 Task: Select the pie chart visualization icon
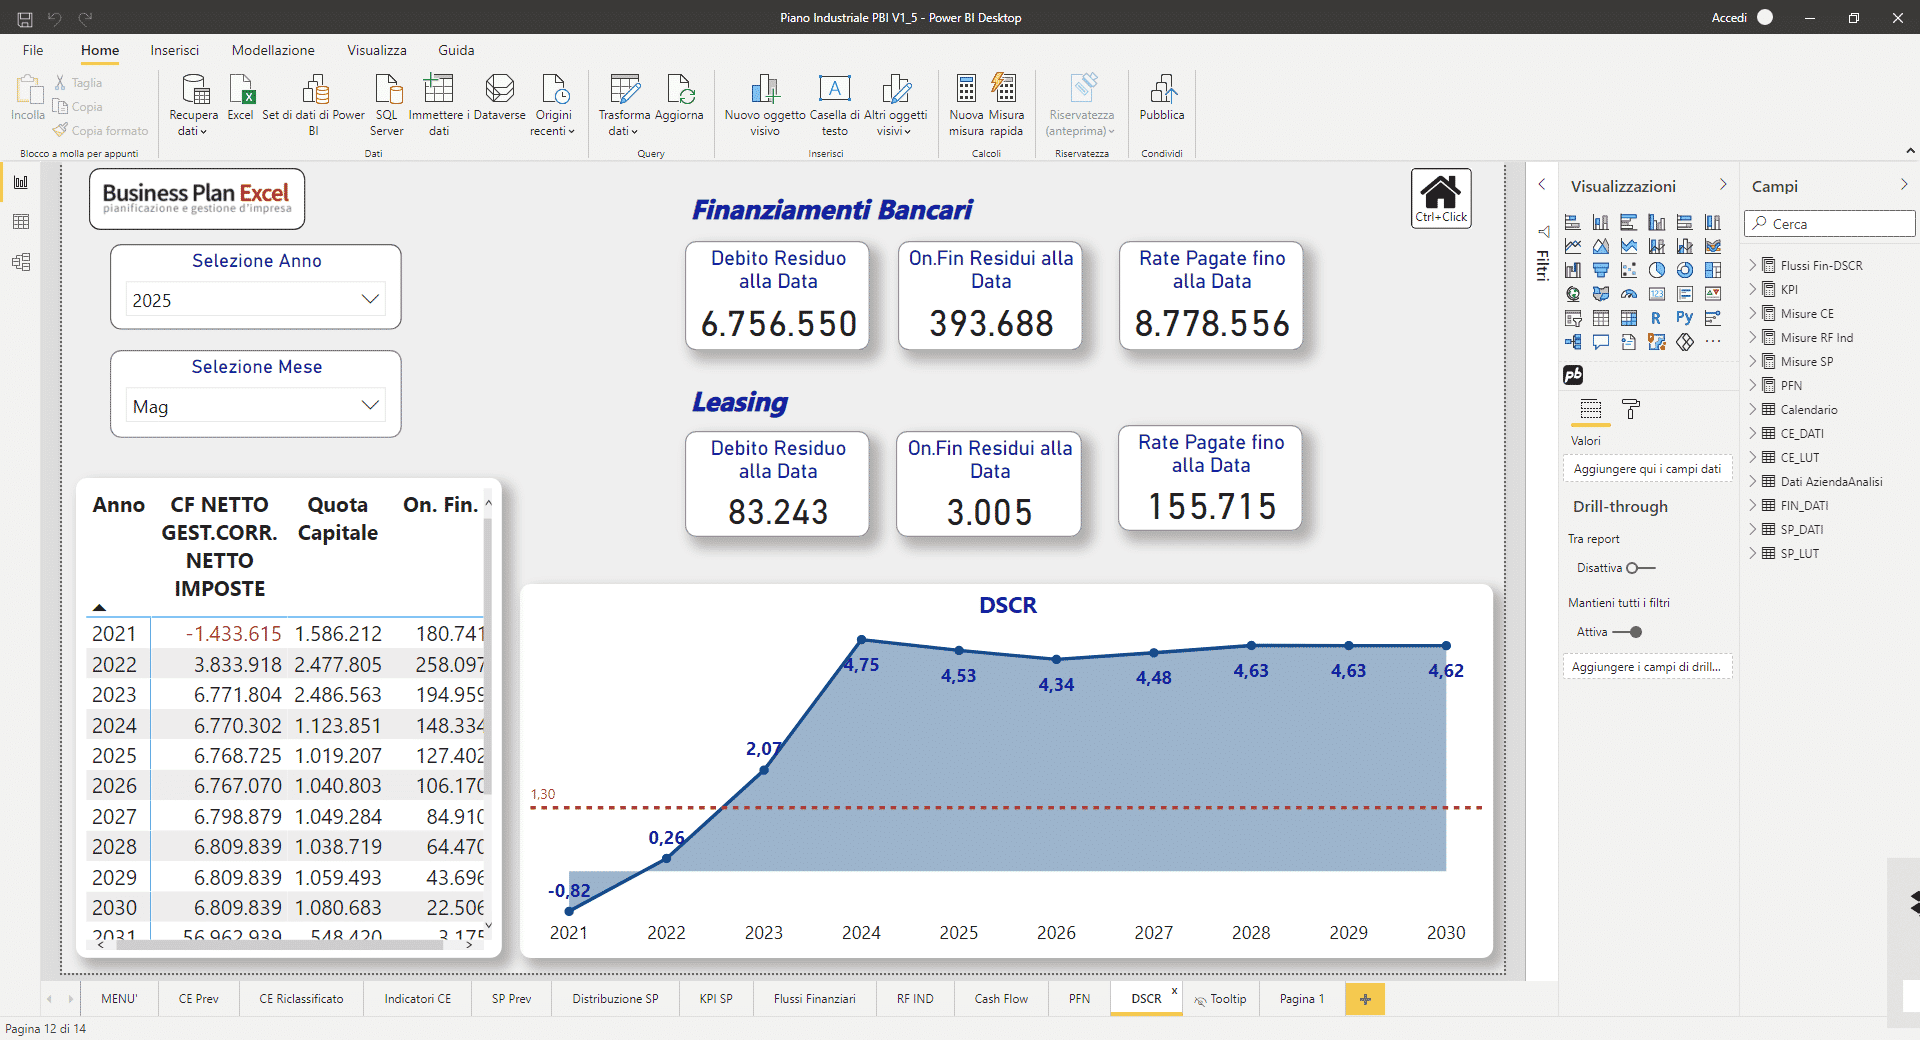click(x=1657, y=270)
